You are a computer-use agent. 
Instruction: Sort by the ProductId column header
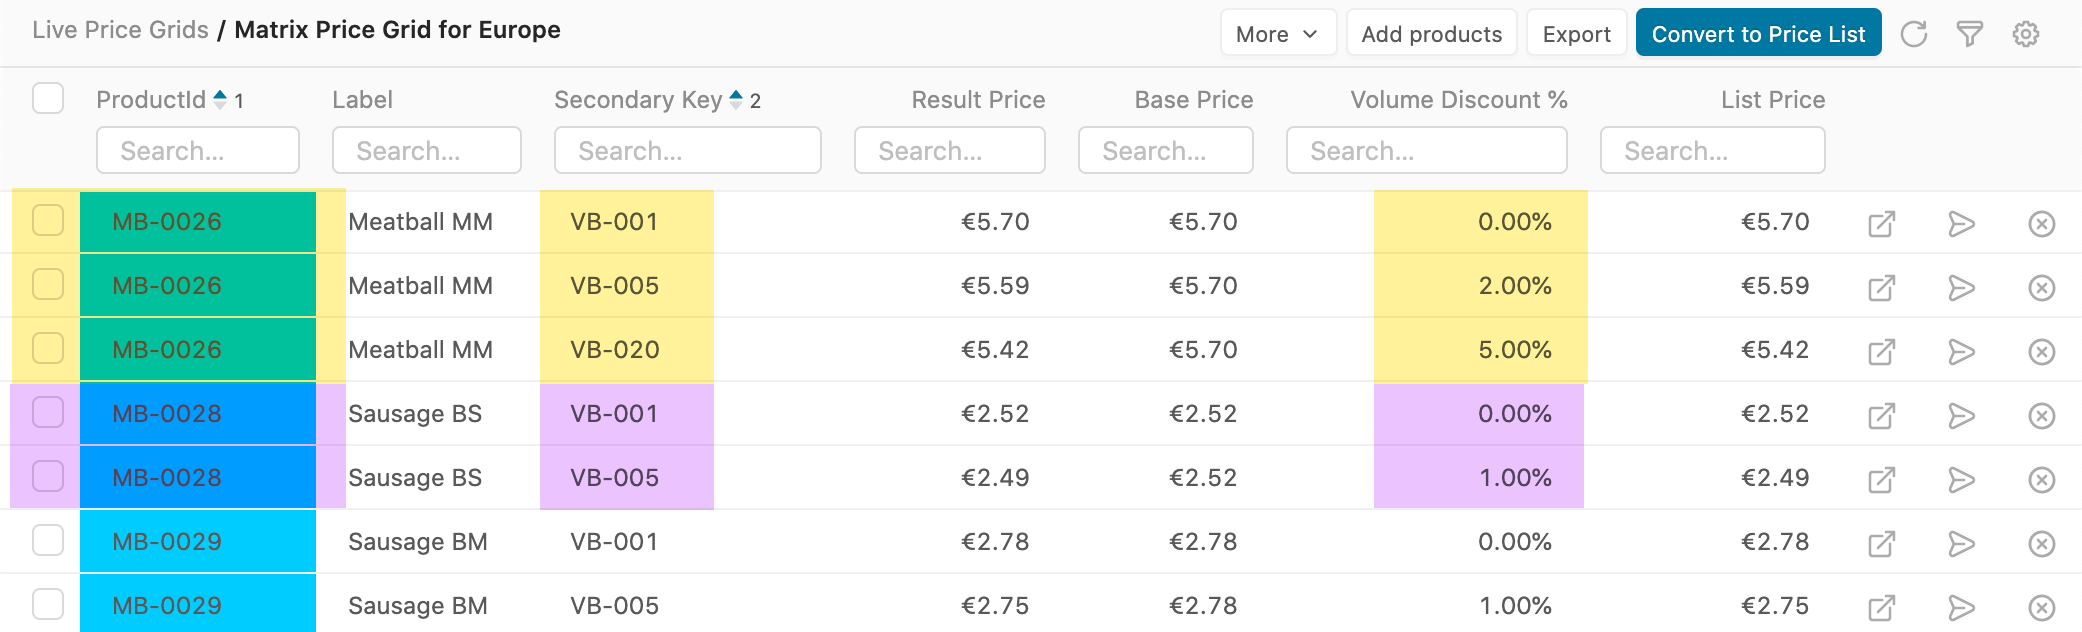[151, 100]
